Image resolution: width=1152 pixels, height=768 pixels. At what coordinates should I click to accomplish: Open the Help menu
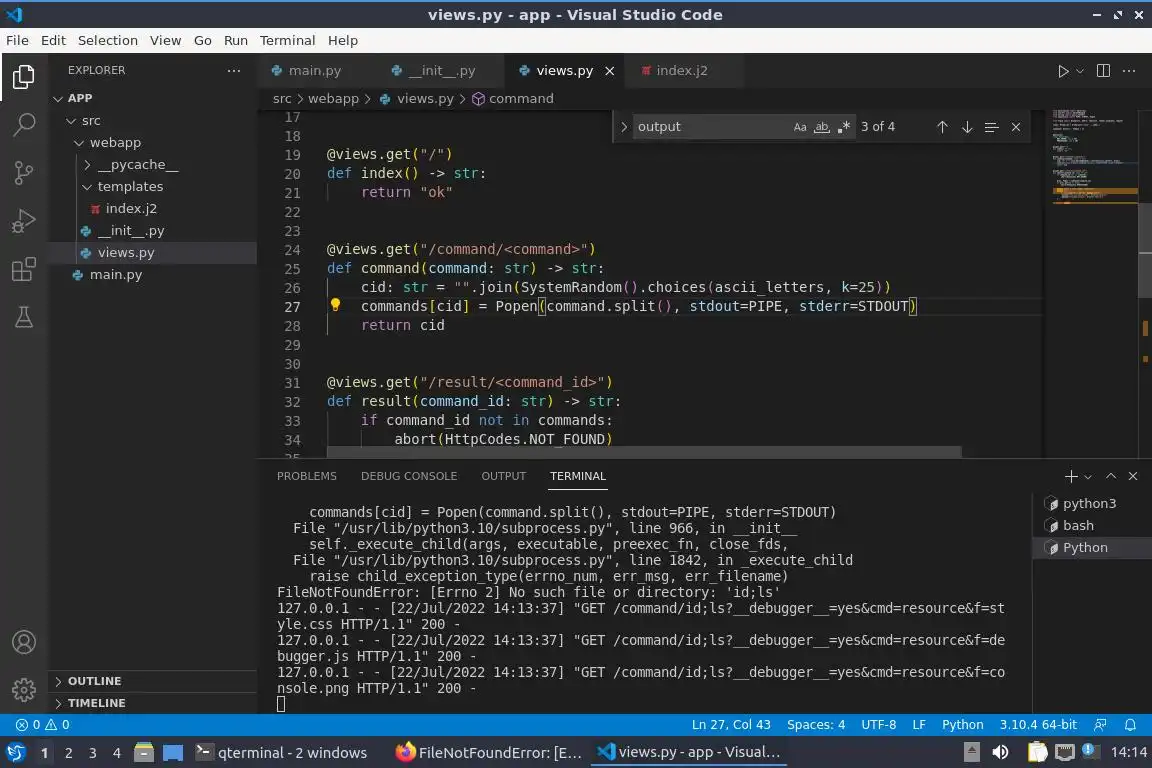tap(342, 40)
